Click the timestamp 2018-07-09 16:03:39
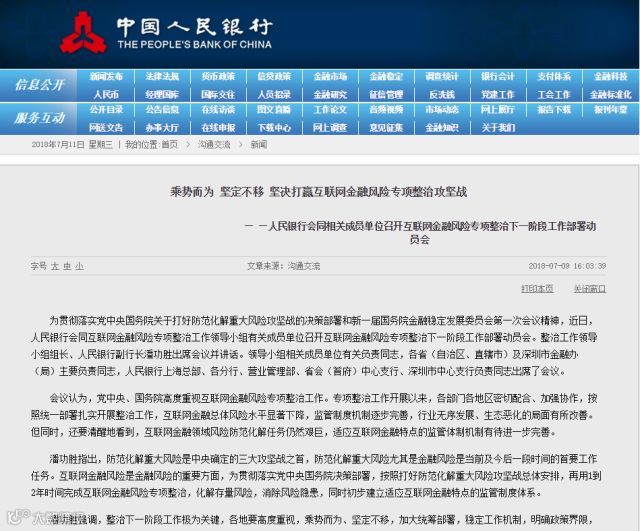 [567, 266]
